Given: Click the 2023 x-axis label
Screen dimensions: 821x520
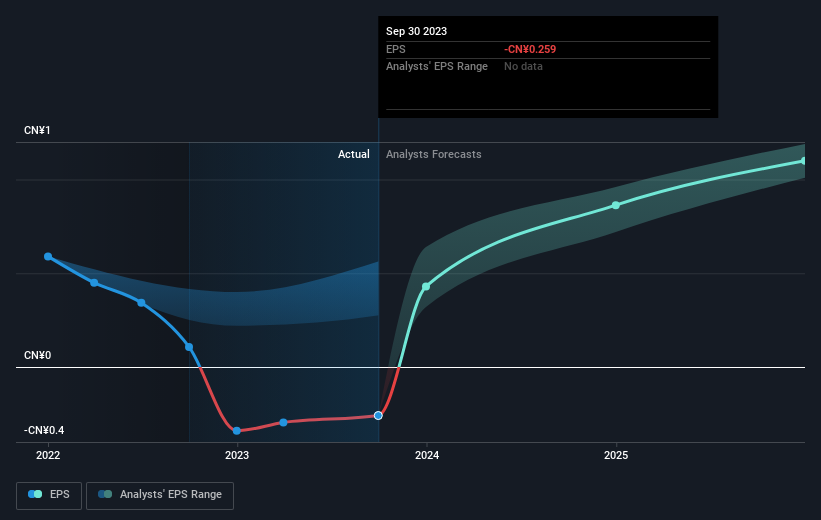Looking at the screenshot, I should 237,455.
